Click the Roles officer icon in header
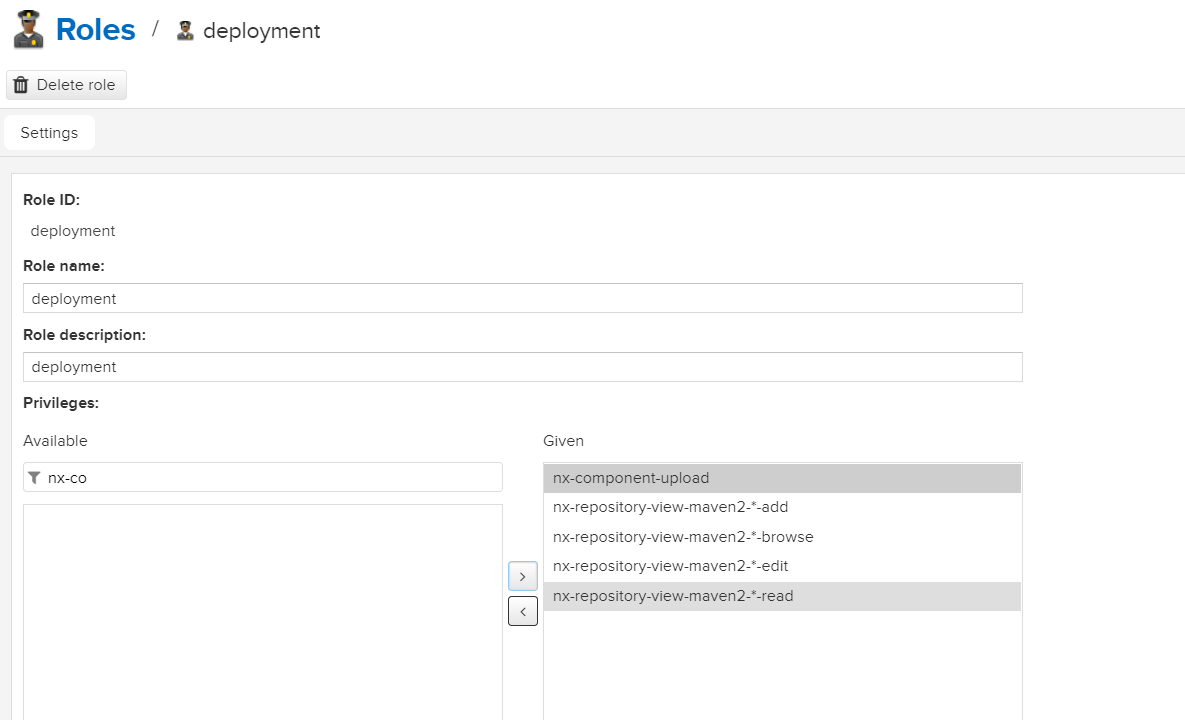Screen dimensions: 1185x720 coord(29,30)
